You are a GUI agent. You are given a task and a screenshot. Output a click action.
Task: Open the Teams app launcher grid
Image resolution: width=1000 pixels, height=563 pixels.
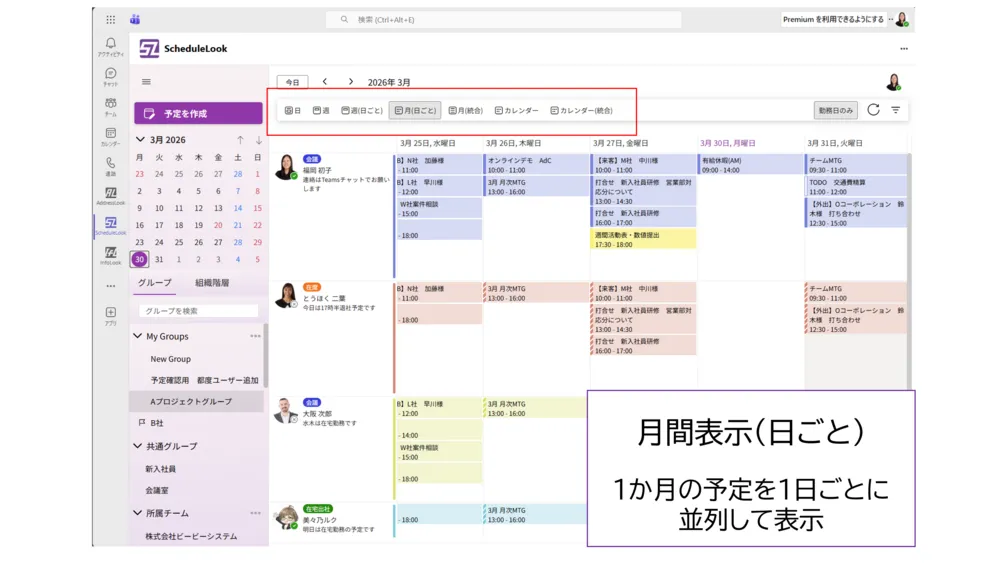point(110,20)
